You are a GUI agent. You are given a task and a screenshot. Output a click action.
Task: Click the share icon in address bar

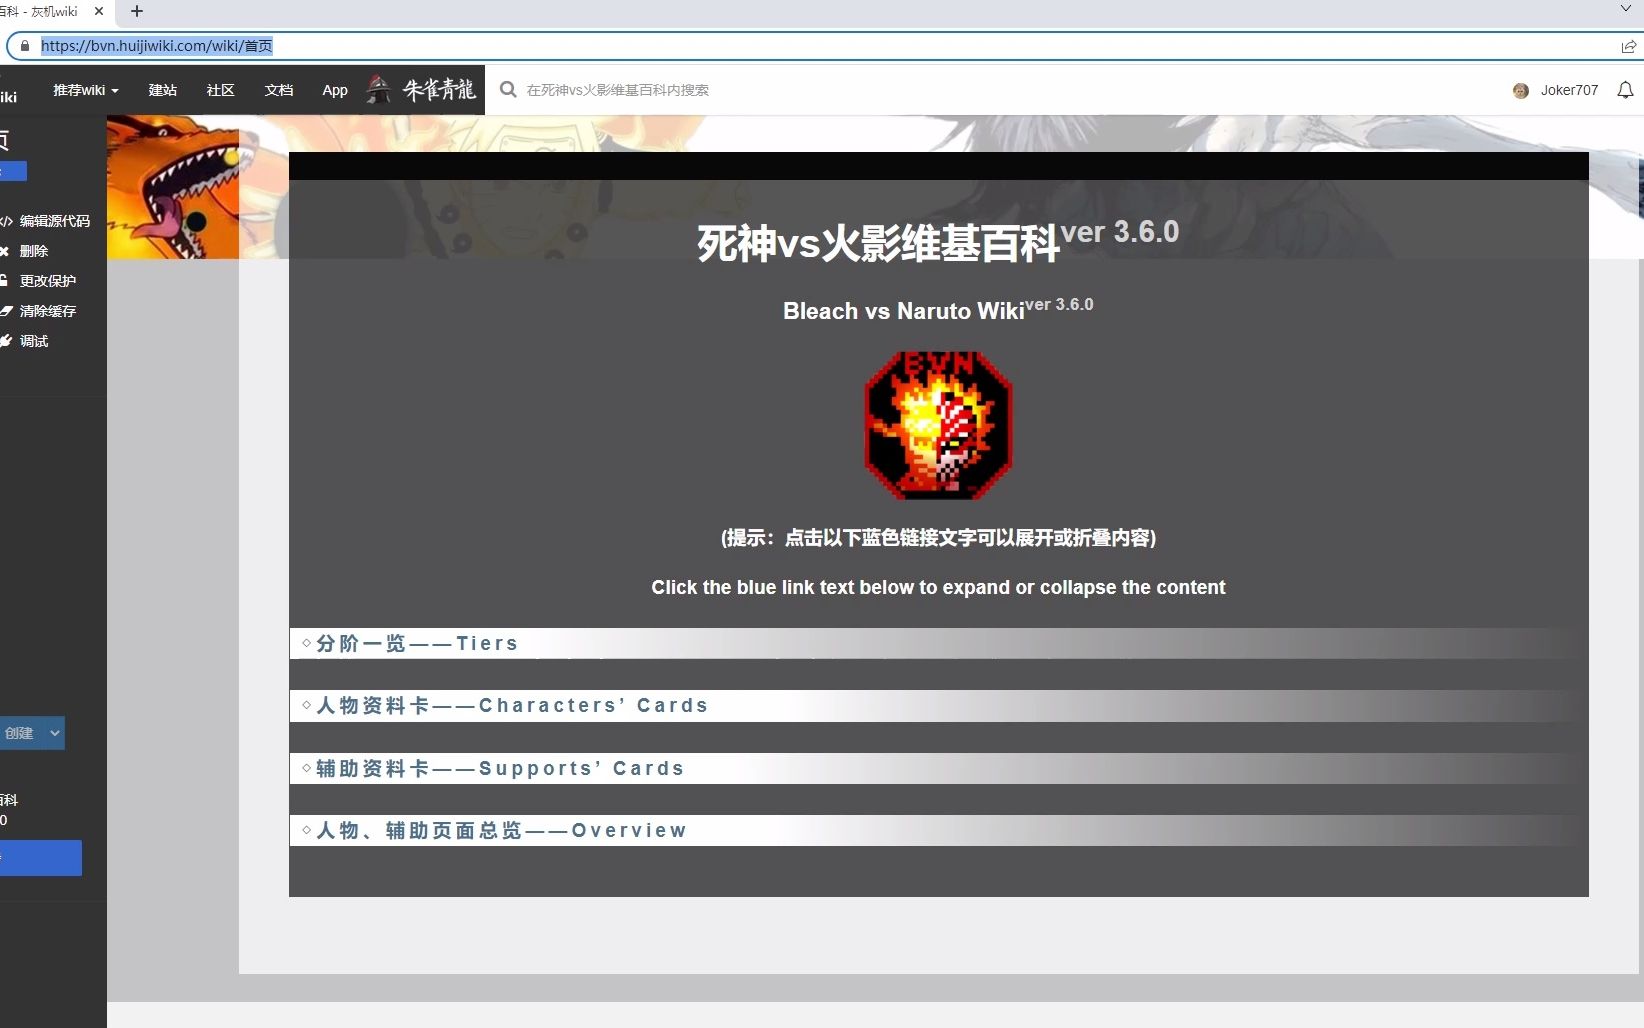[1628, 46]
